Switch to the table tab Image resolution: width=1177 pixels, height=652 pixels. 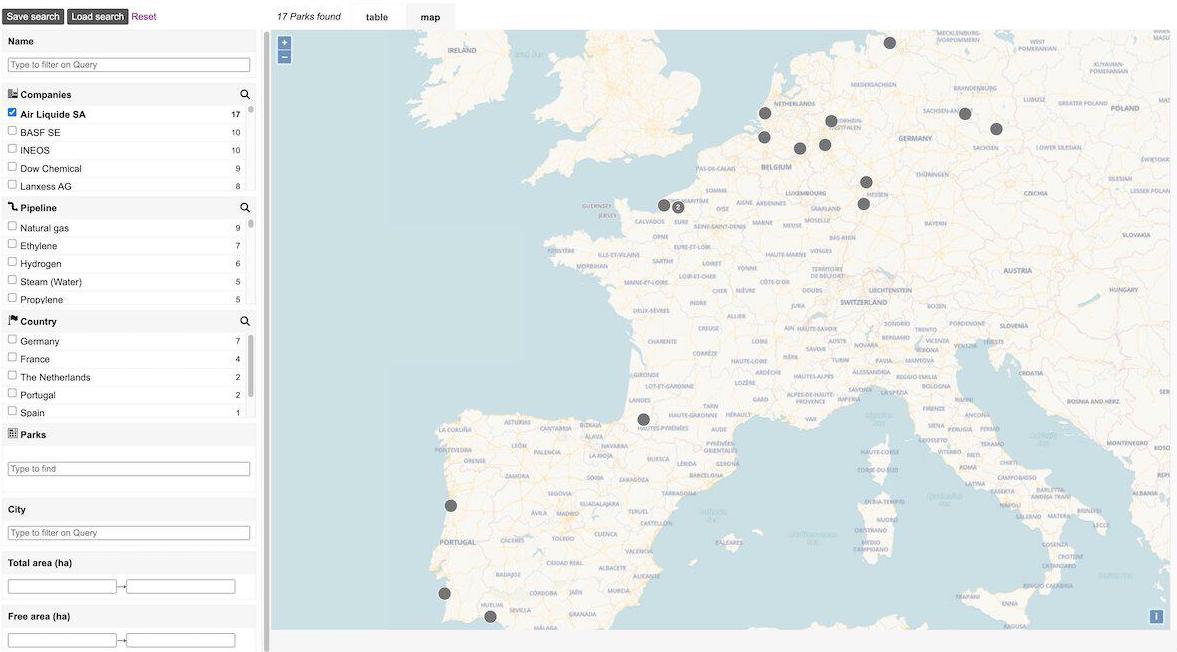pos(375,16)
